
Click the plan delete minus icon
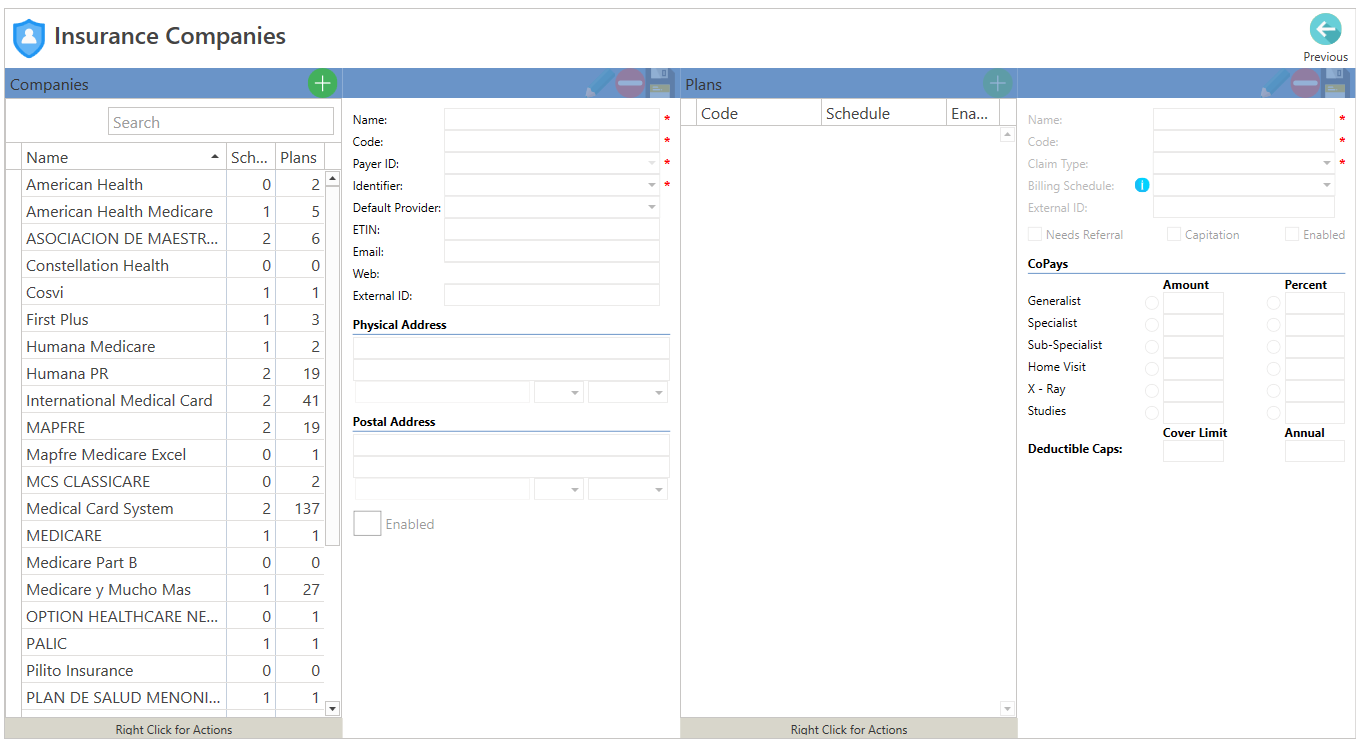click(x=1305, y=83)
